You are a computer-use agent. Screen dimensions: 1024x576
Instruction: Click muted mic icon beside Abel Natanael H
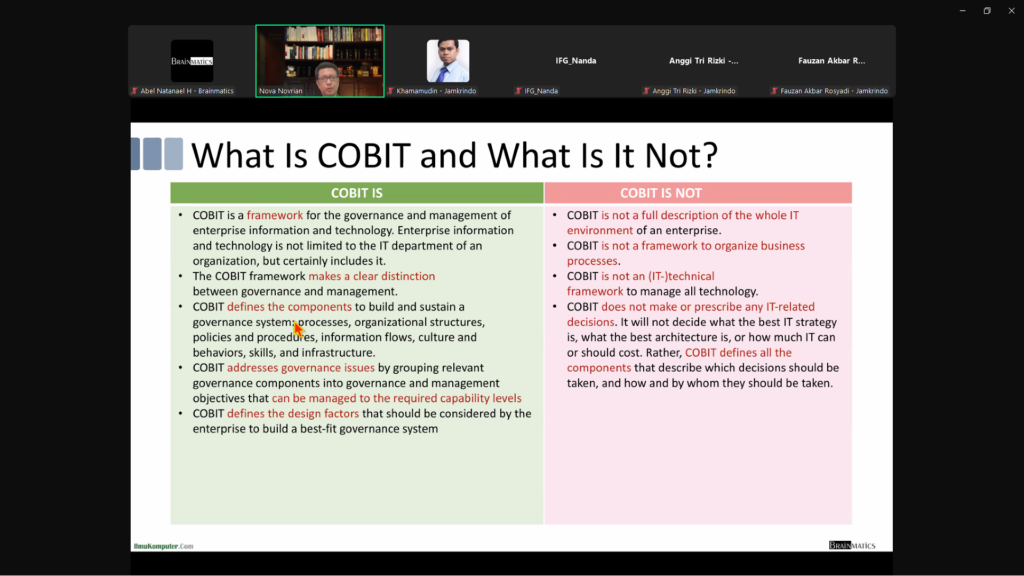(134, 91)
